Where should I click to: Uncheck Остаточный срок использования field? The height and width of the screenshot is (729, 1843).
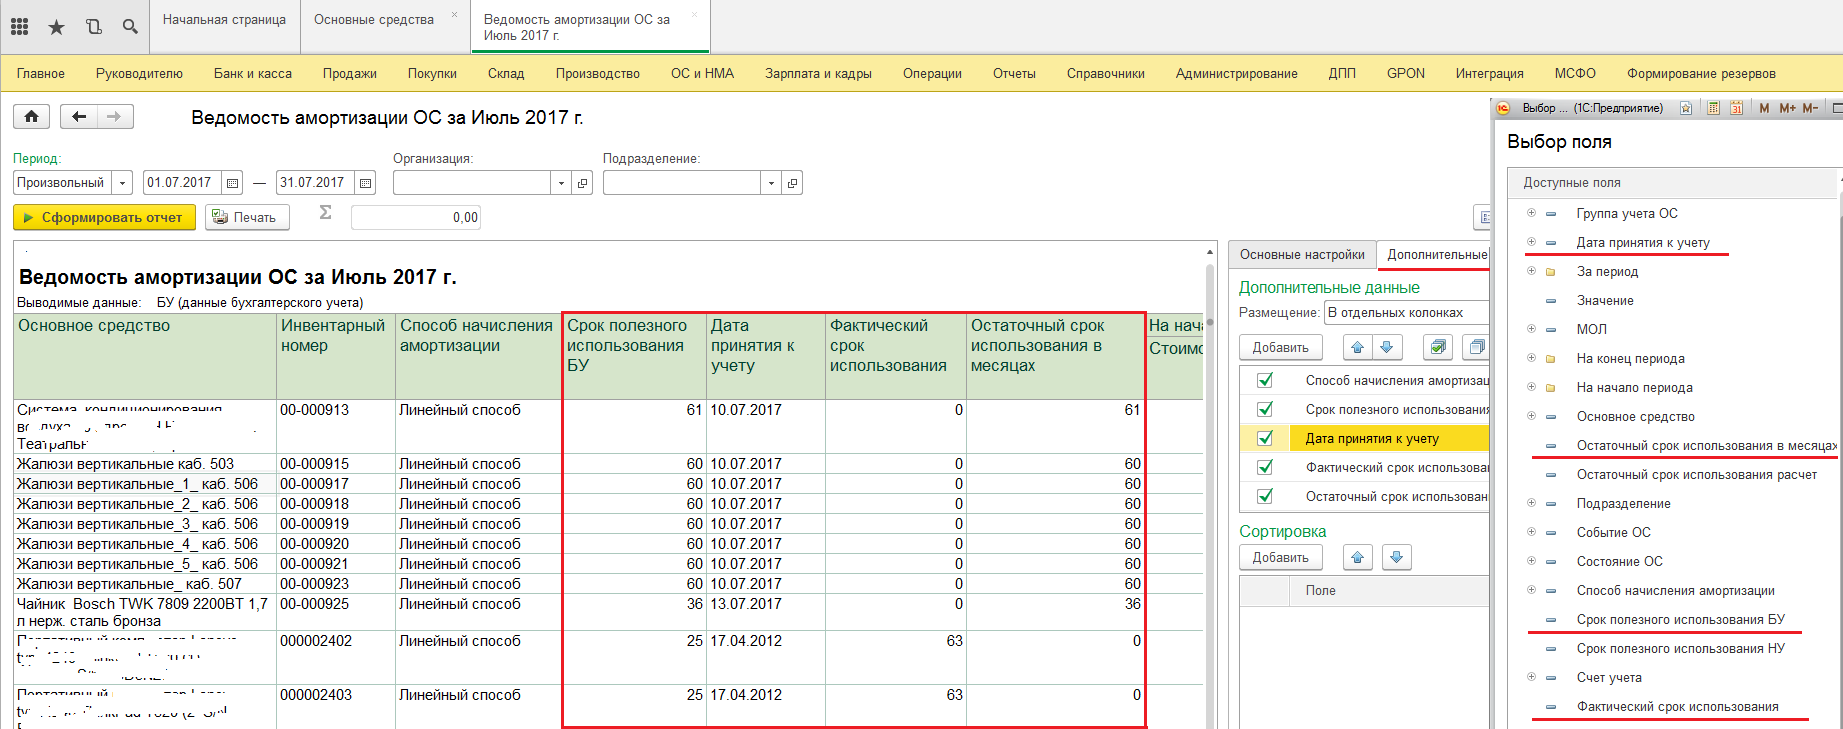tap(1265, 496)
